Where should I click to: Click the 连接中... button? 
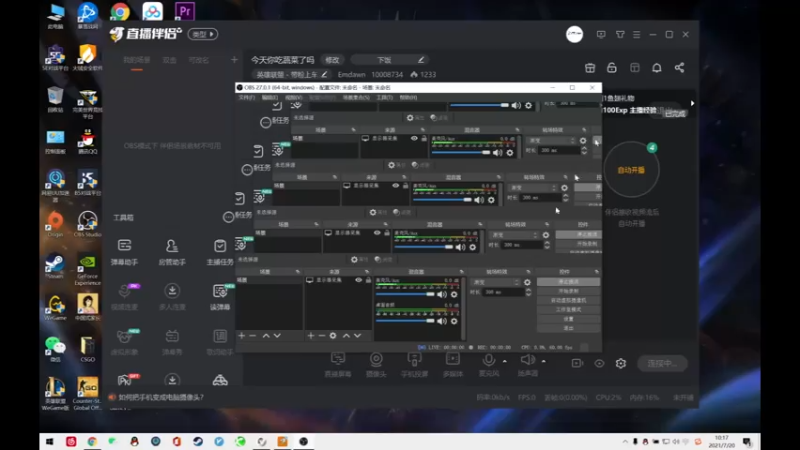[662, 363]
